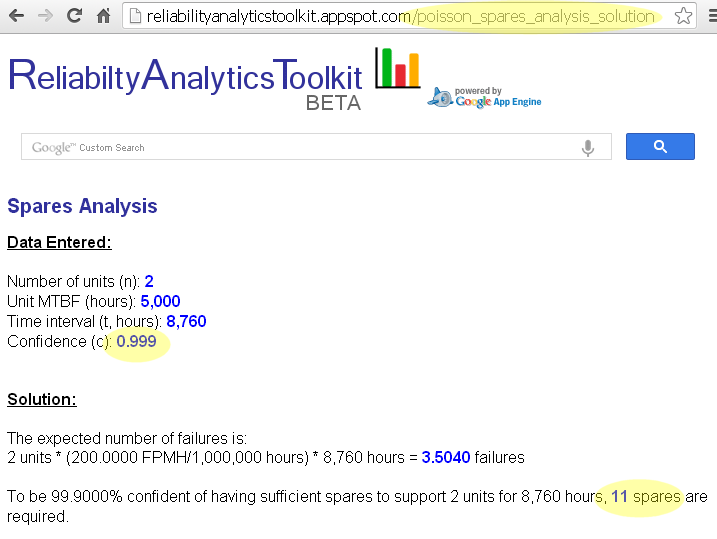Reload the page with the refresh icon
This screenshot has height=539, width=717.
click(74, 16)
